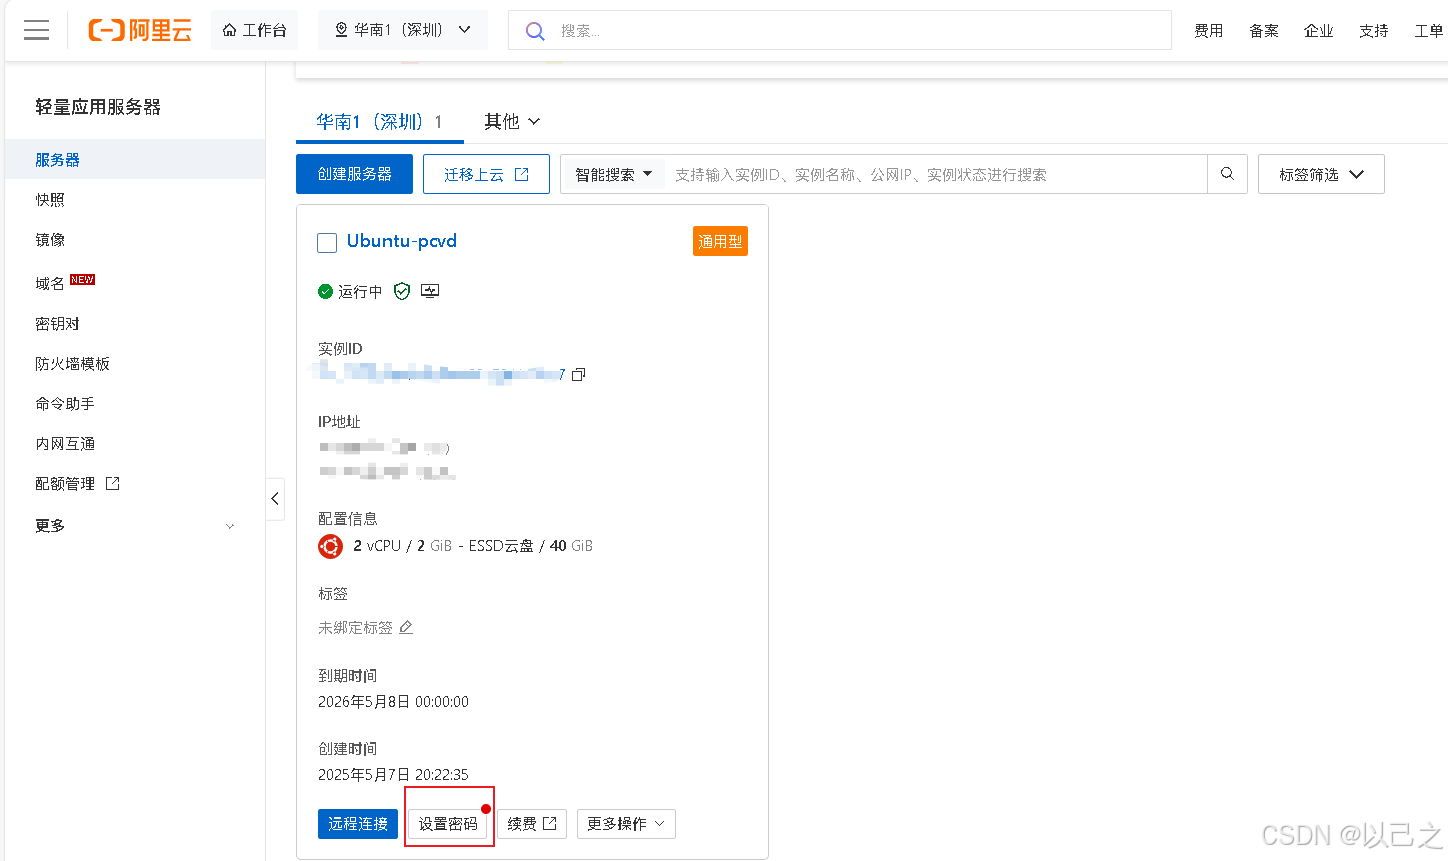
Task: Open the 更多操作 dropdown
Action: coord(626,824)
